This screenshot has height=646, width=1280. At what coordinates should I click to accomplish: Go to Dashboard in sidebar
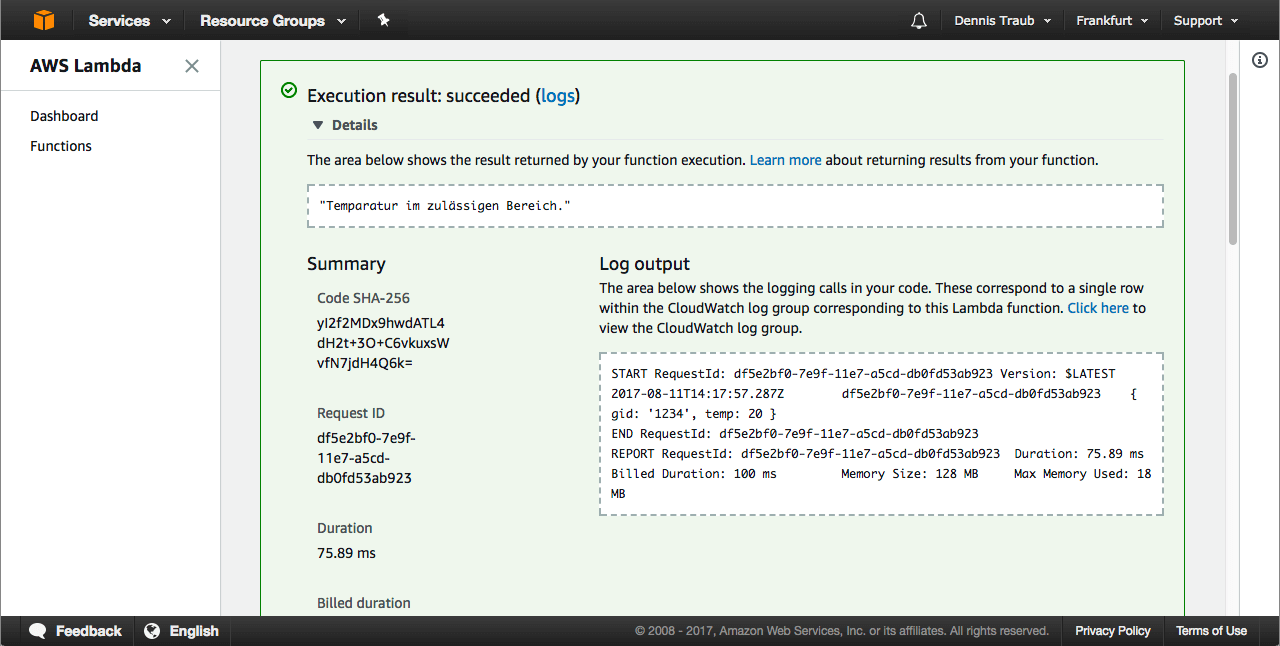pos(64,116)
